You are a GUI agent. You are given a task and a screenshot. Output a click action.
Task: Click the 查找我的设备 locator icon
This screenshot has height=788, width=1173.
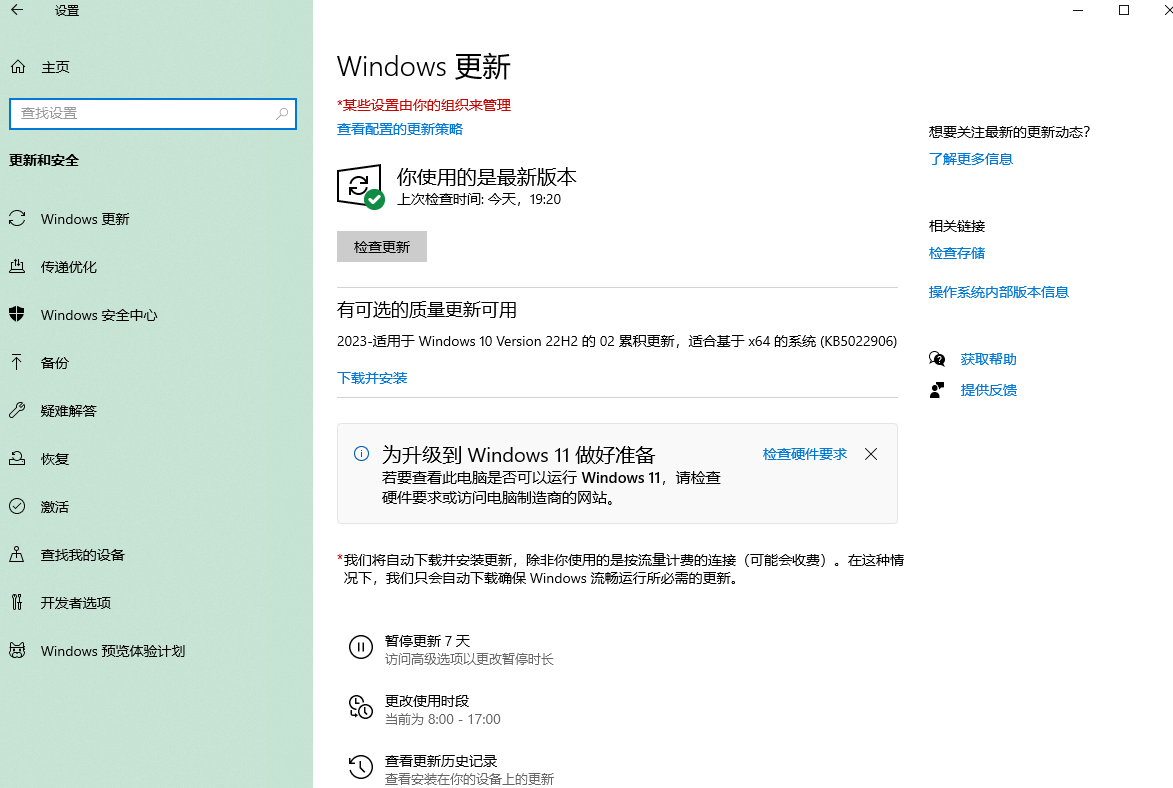17,554
